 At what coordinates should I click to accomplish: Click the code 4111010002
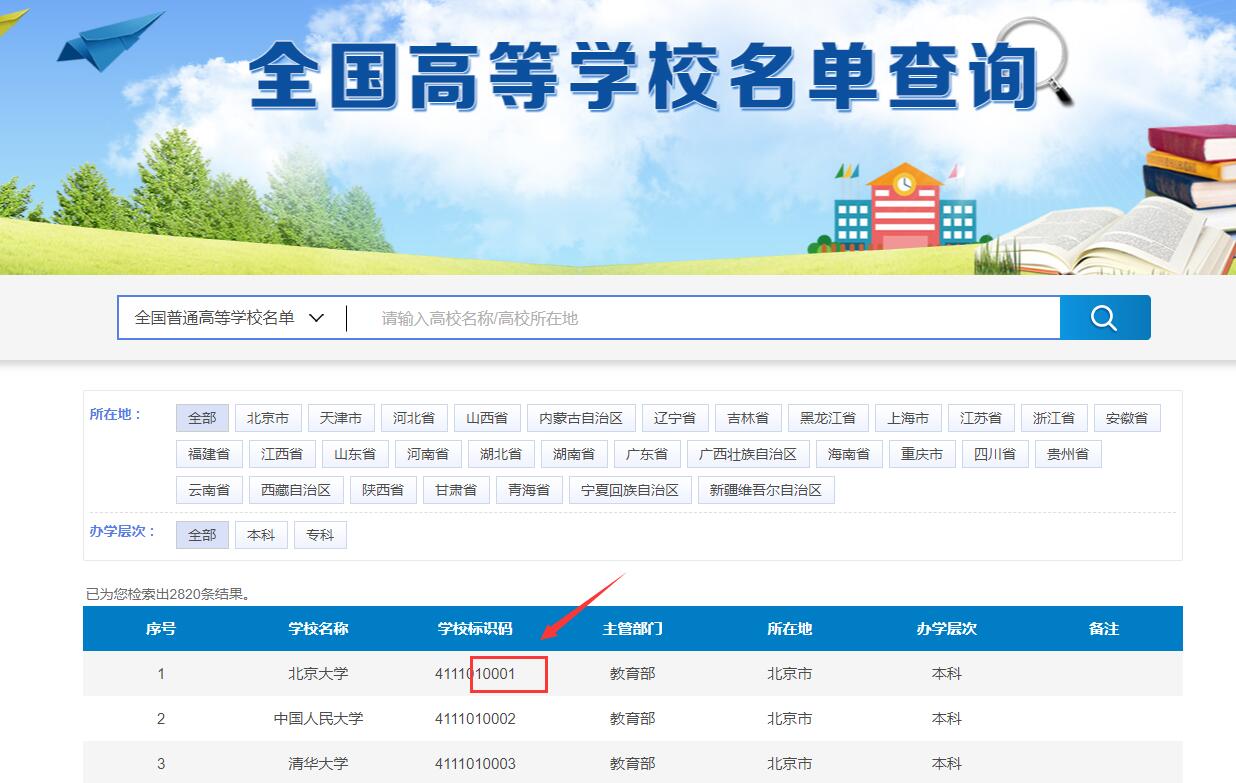click(475, 719)
